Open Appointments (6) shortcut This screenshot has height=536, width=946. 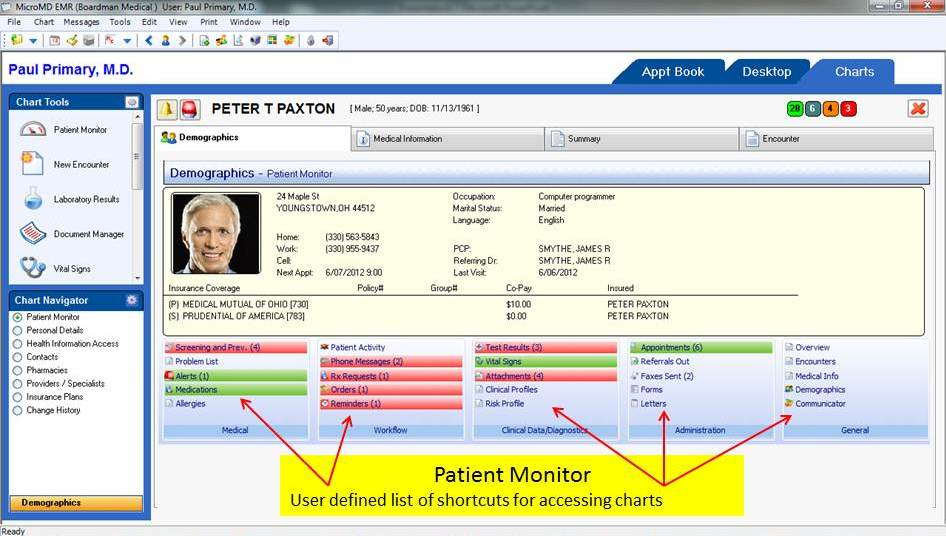point(701,347)
